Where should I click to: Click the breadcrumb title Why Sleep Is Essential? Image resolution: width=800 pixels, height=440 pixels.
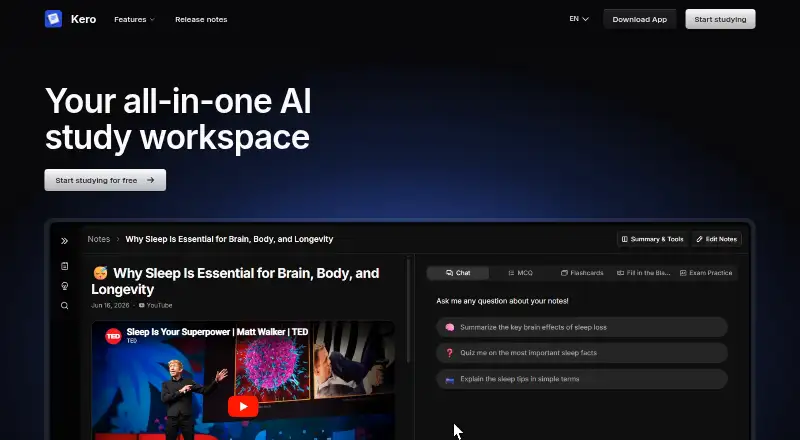pyautogui.click(x=229, y=239)
